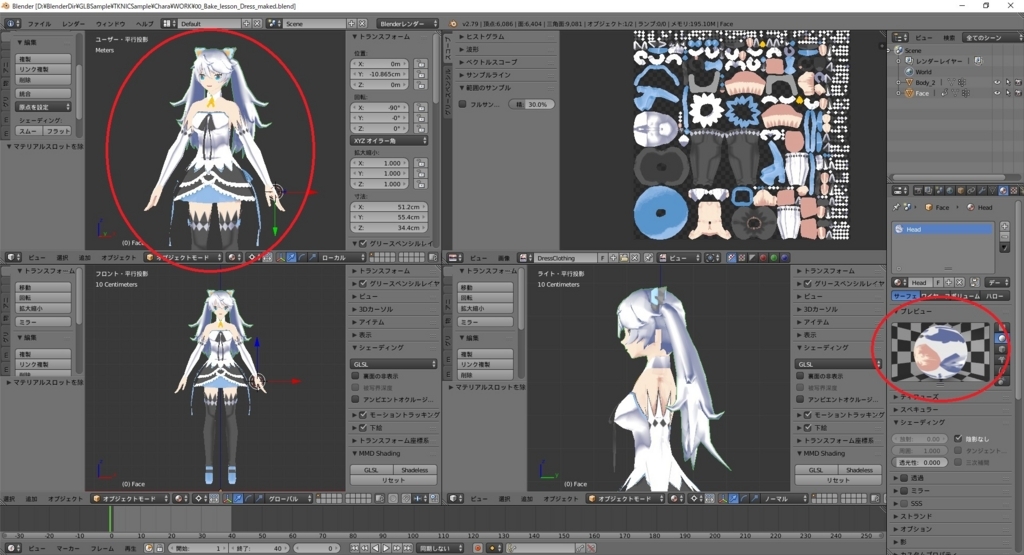Open the XYZ オイラー角 rotation mode dropdown
1024x555 pixels.
coord(389,140)
